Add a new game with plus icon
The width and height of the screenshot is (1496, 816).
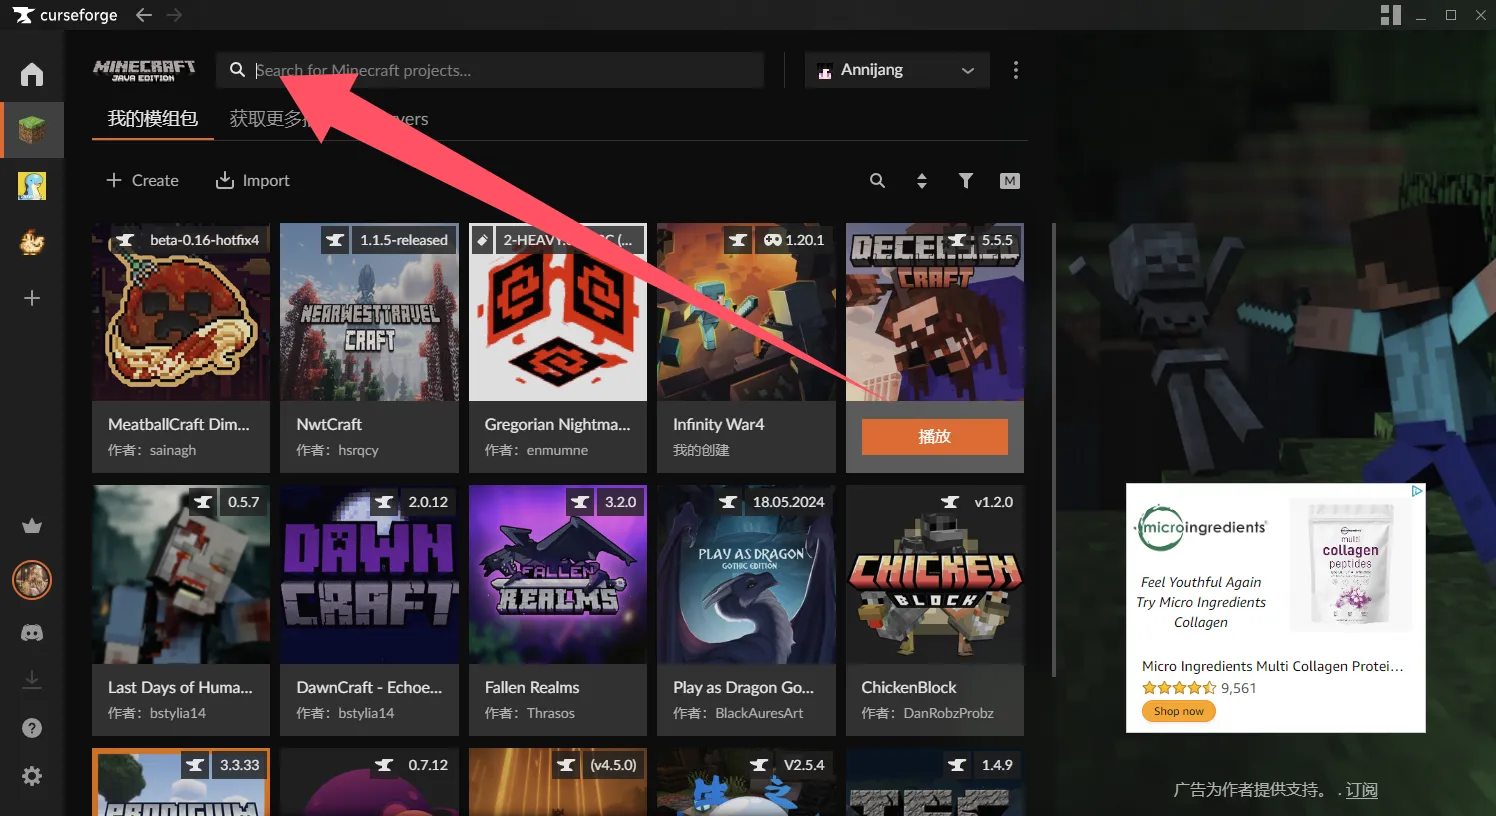[32, 298]
